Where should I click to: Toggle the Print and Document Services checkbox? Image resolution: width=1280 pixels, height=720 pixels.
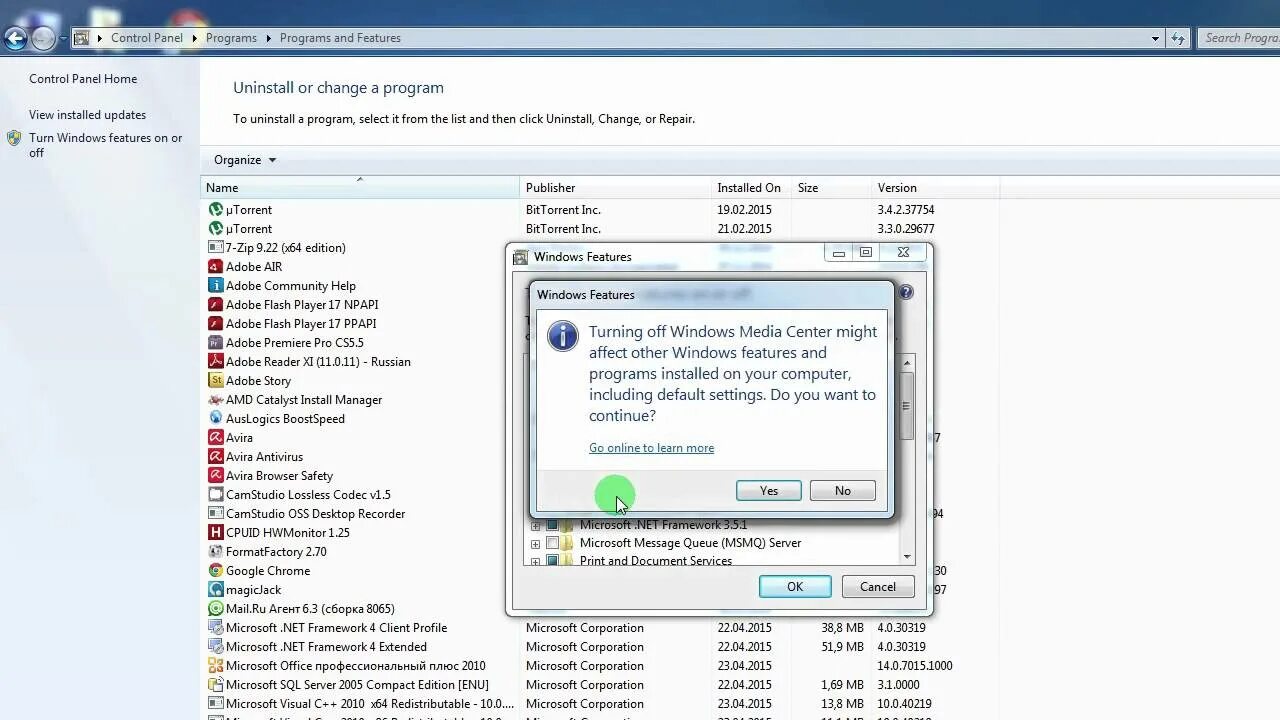point(552,561)
